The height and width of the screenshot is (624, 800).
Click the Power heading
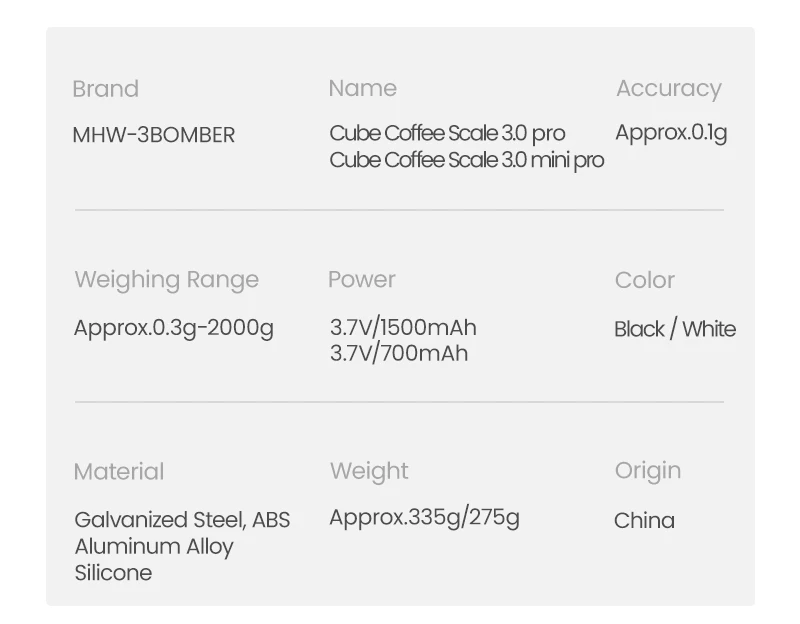[362, 280]
